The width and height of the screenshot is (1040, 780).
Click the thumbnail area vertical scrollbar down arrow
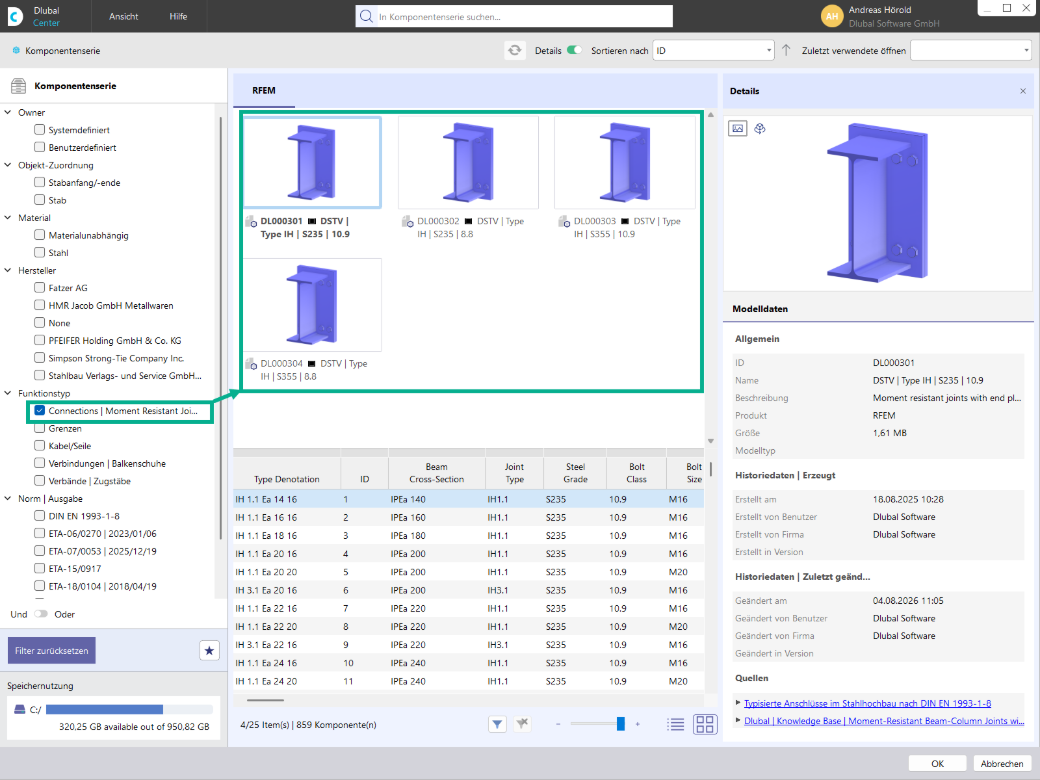[x=710, y=441]
